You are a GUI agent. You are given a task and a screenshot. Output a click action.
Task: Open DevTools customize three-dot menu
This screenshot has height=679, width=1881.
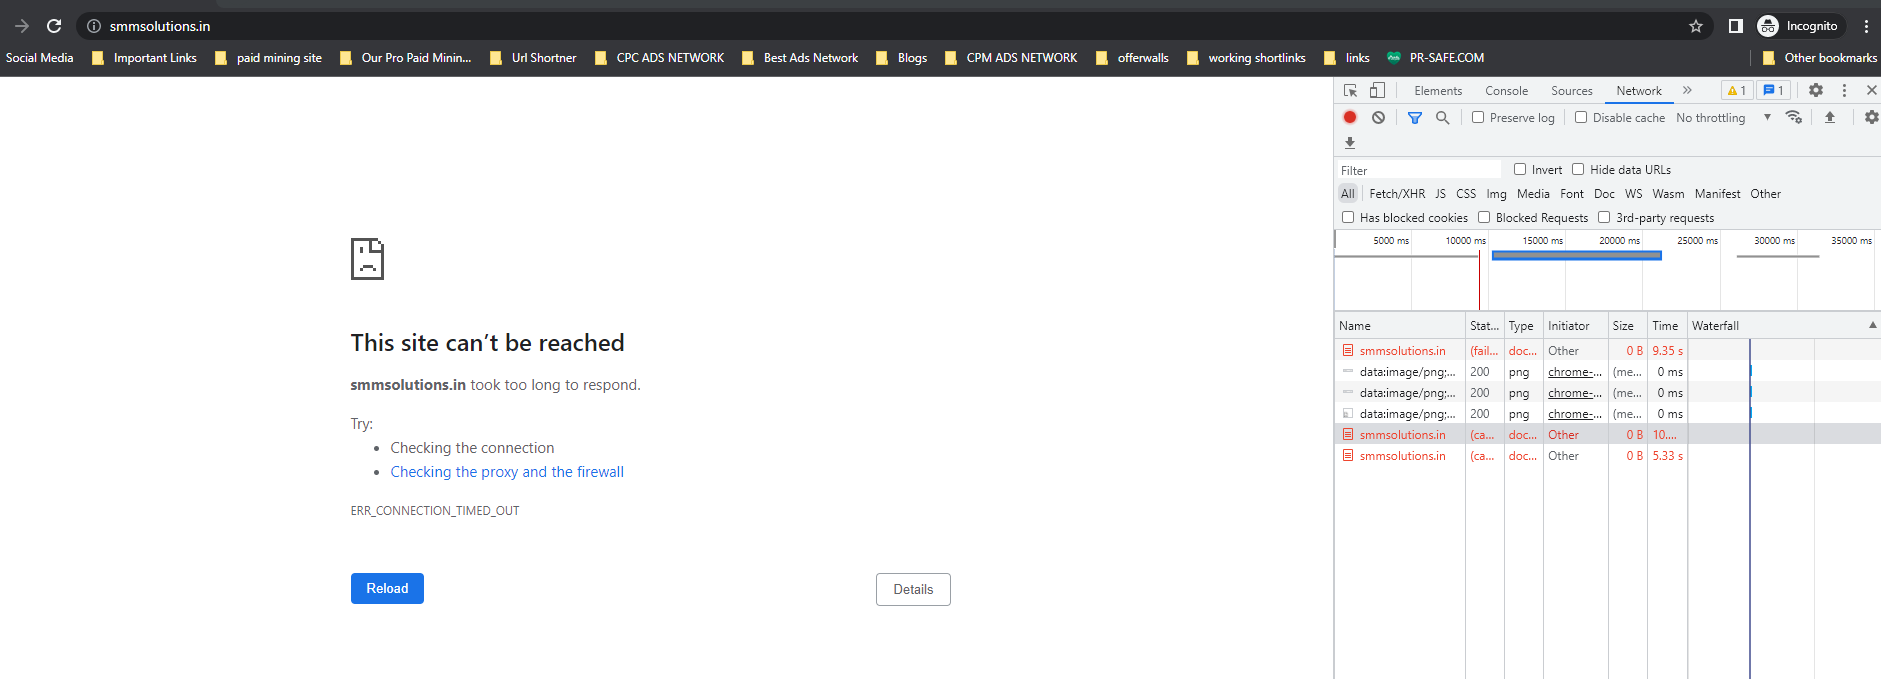pos(1844,90)
